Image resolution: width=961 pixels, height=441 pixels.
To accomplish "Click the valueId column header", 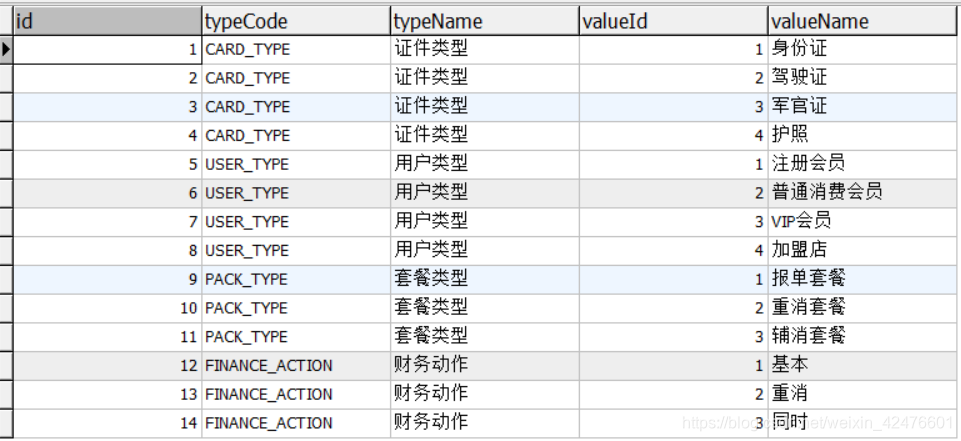I will point(674,21).
